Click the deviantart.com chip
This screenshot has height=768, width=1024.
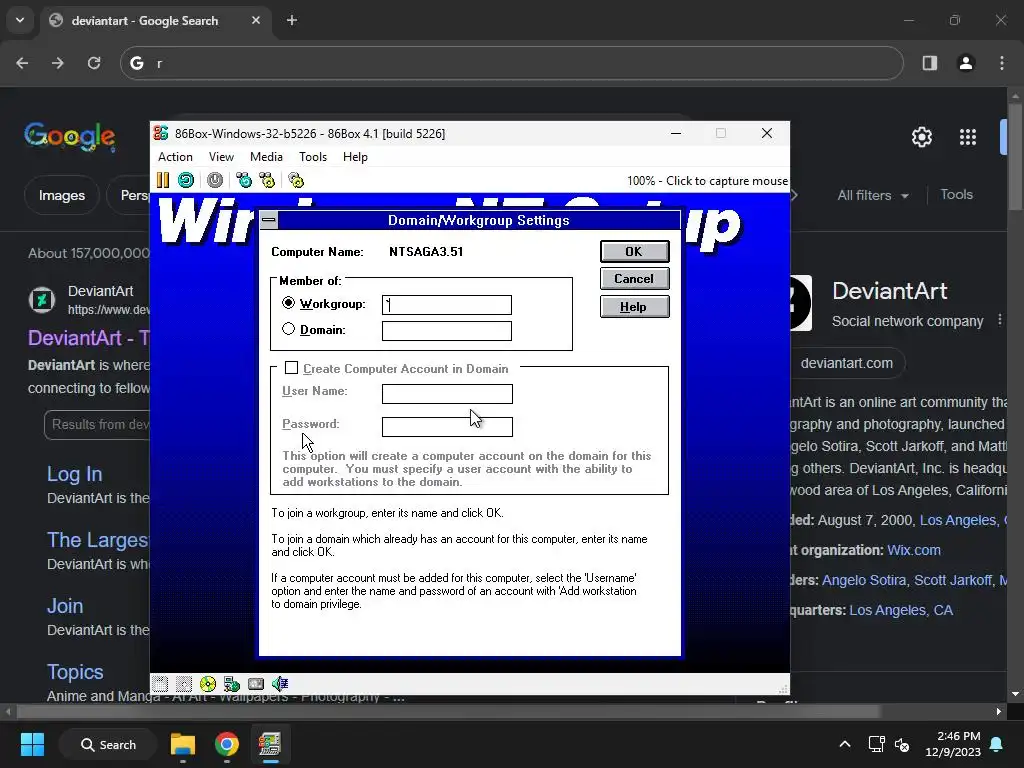click(846, 363)
